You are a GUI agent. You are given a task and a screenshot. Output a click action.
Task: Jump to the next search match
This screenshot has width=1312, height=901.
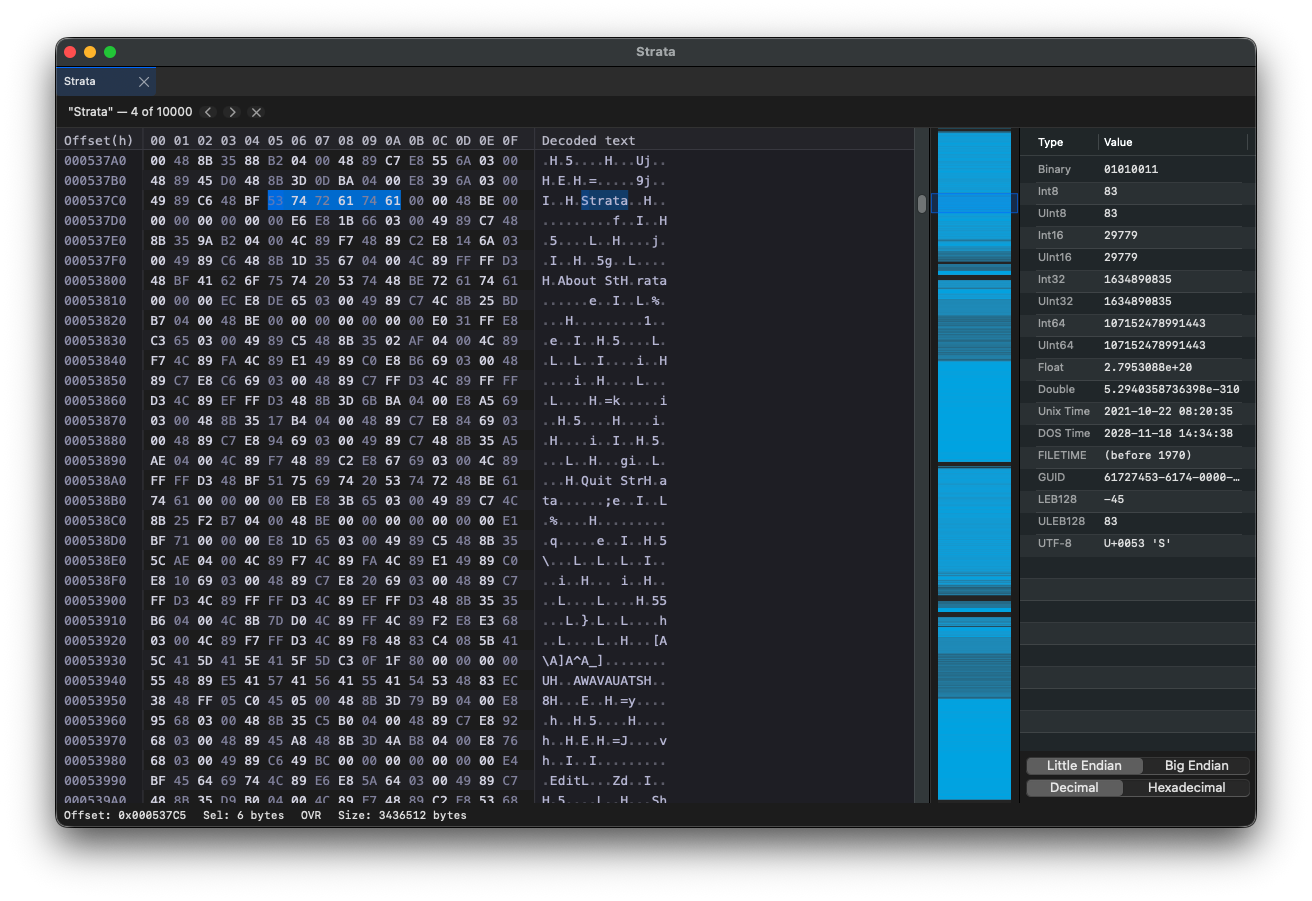tap(232, 112)
